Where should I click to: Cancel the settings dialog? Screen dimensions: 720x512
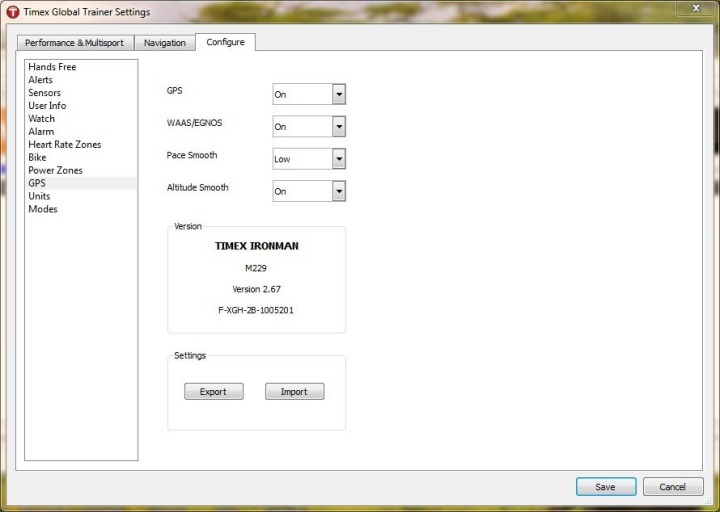(673, 487)
